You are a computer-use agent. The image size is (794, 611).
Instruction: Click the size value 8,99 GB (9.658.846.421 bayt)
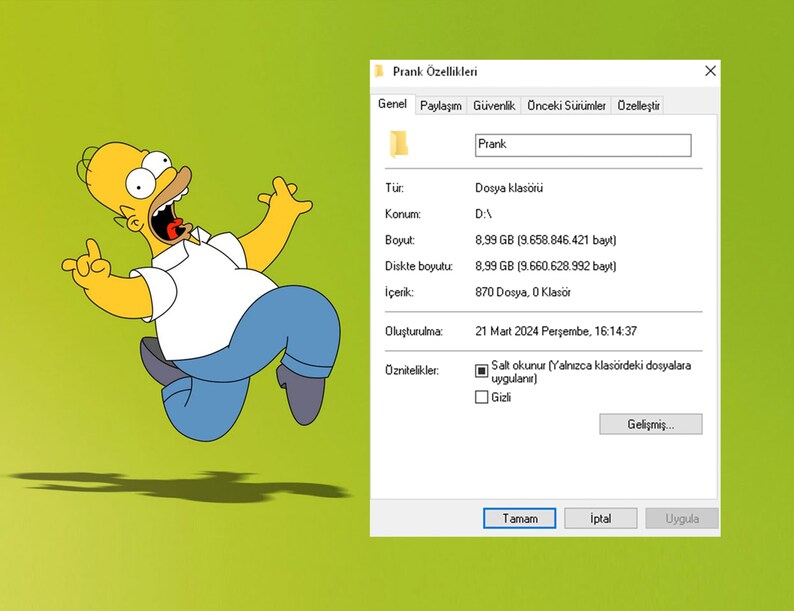point(545,240)
